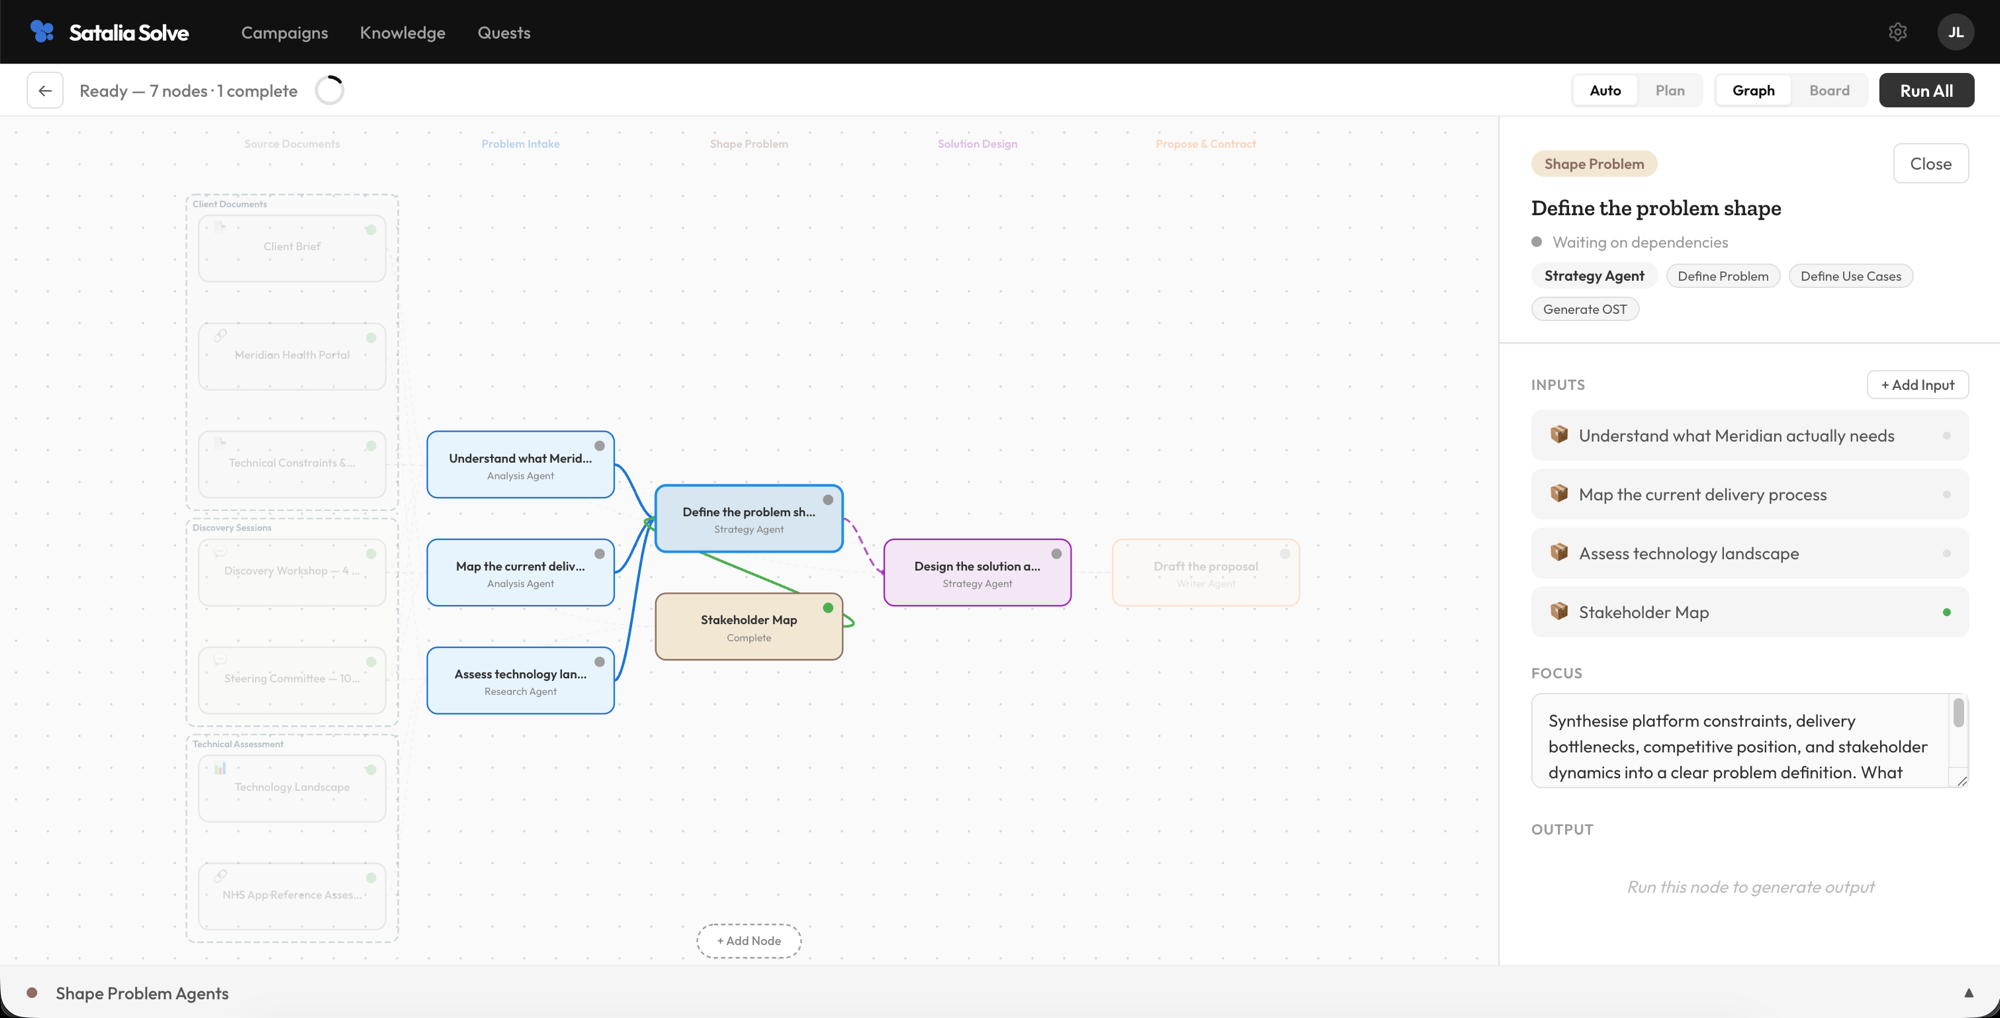Go back using the arrow button
2000x1018 pixels.
click(45, 90)
